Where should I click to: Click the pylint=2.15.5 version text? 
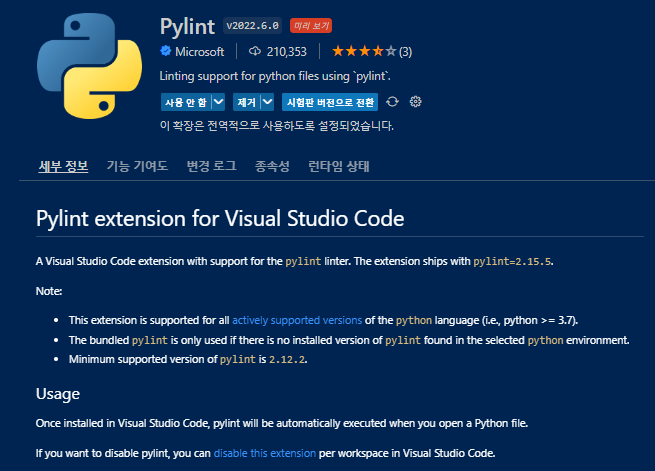pos(512,262)
